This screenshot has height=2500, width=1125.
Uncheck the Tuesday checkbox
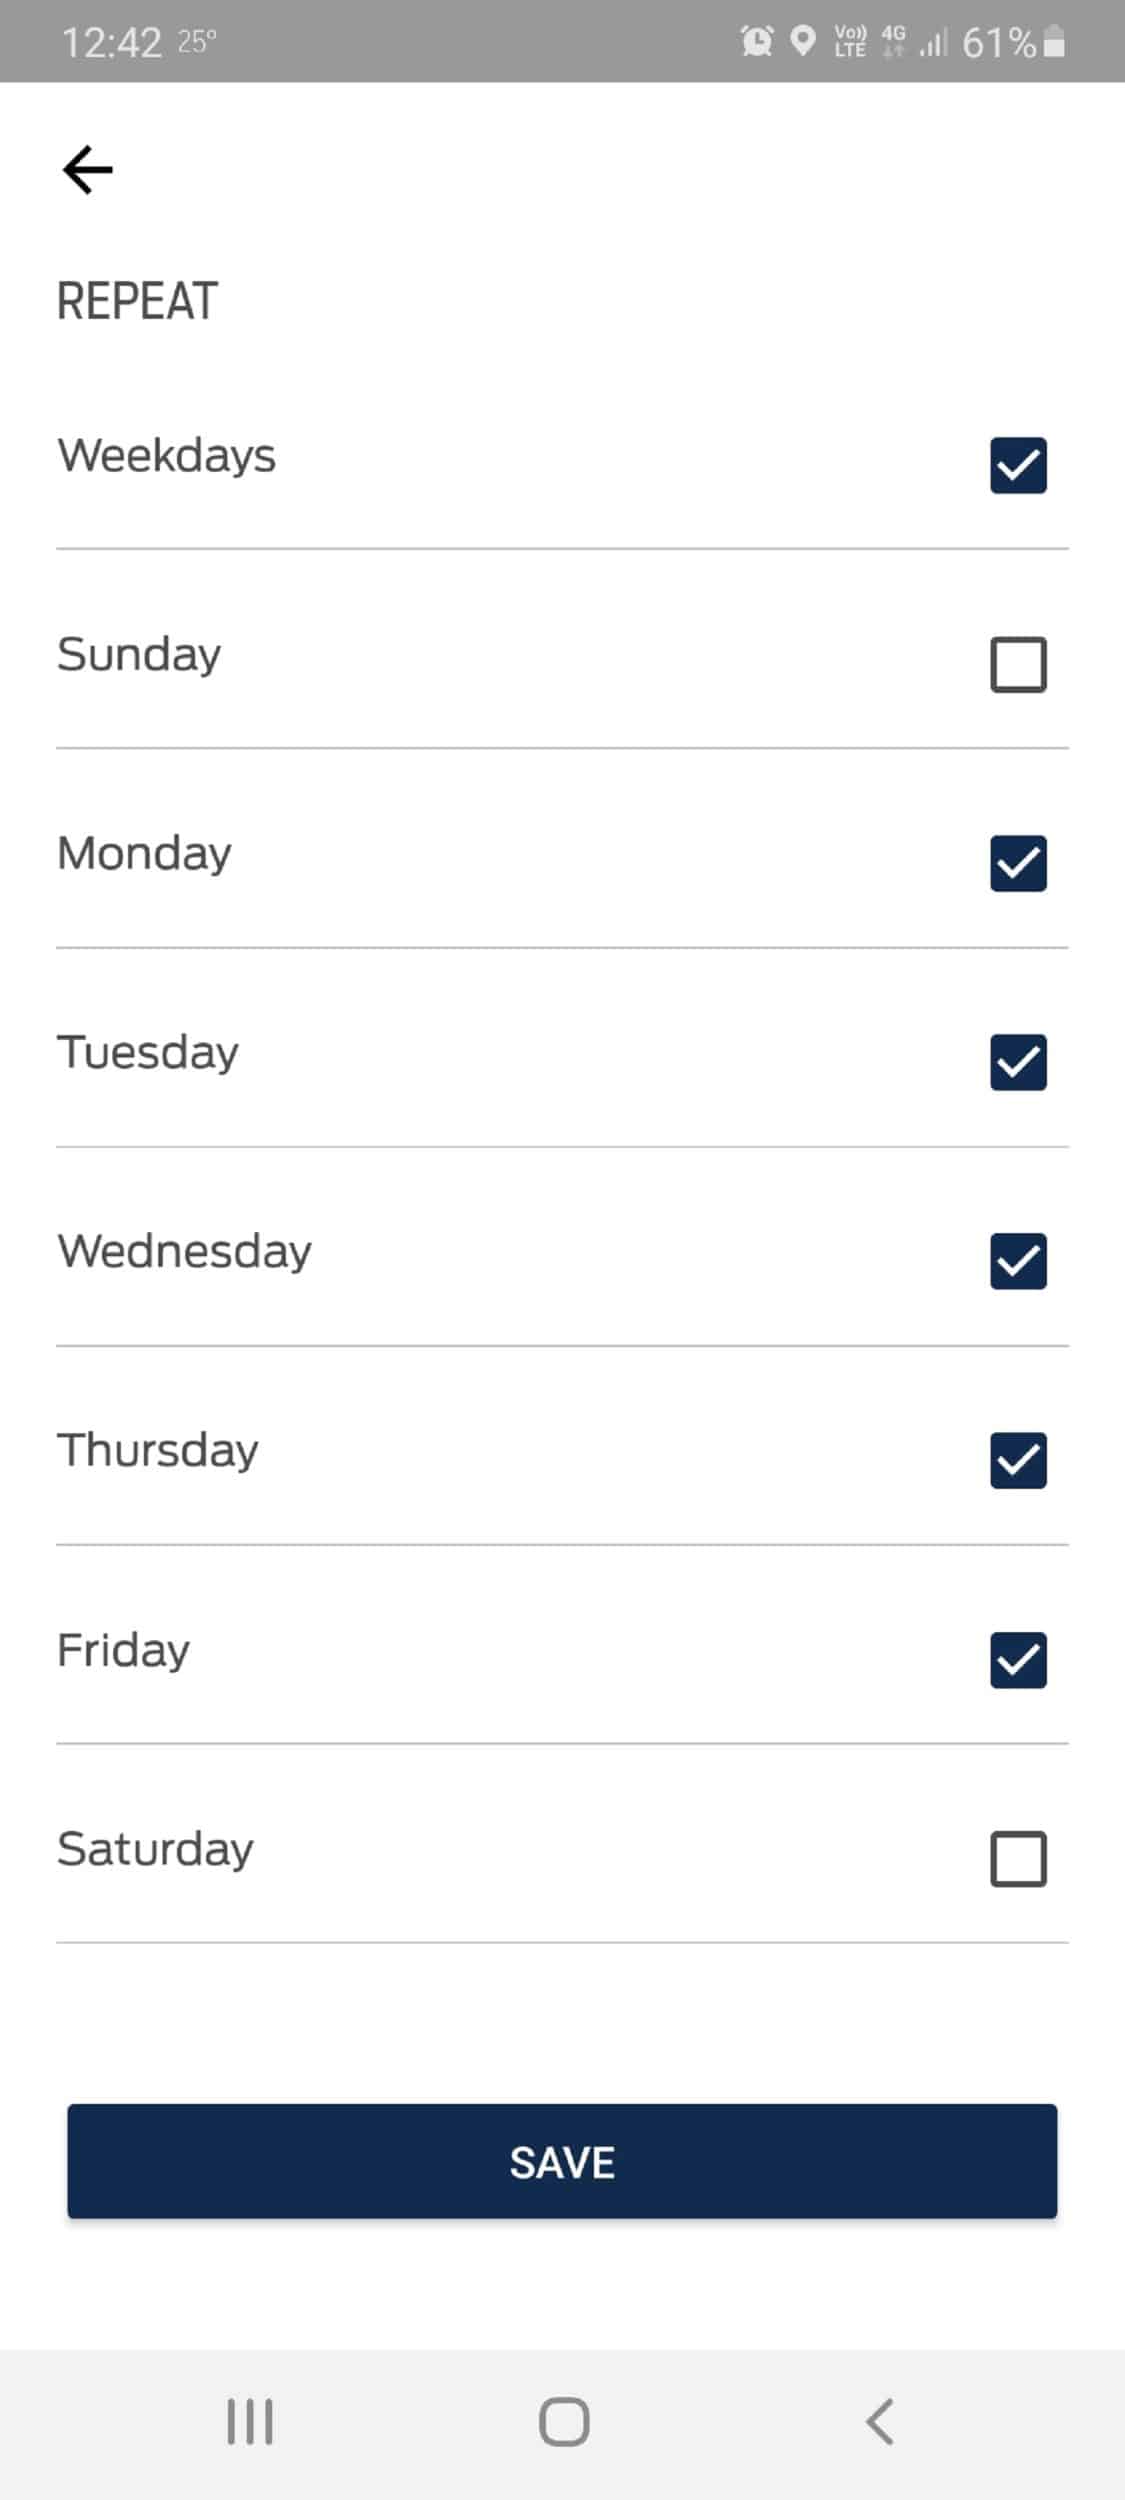(x=1018, y=1062)
